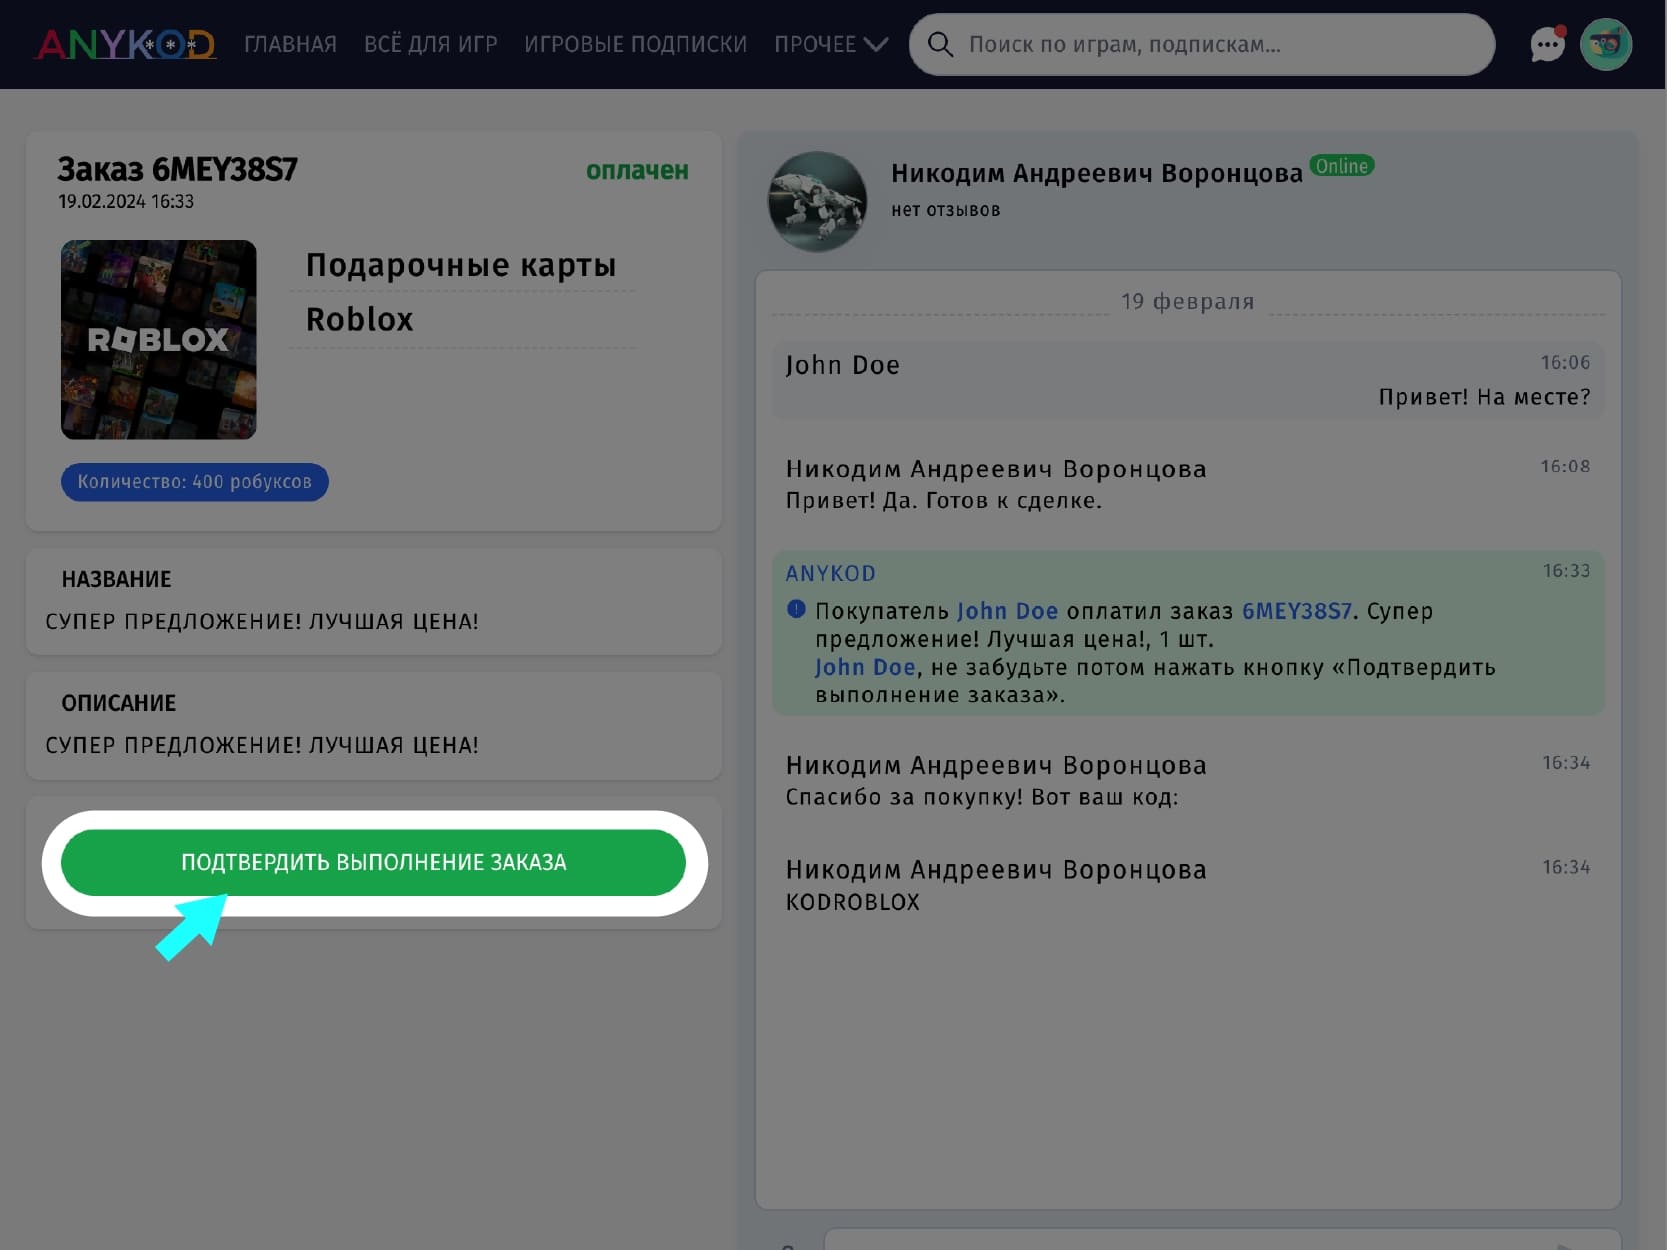Click нет отзывов under seller name
The image size is (1667, 1250).
946,210
